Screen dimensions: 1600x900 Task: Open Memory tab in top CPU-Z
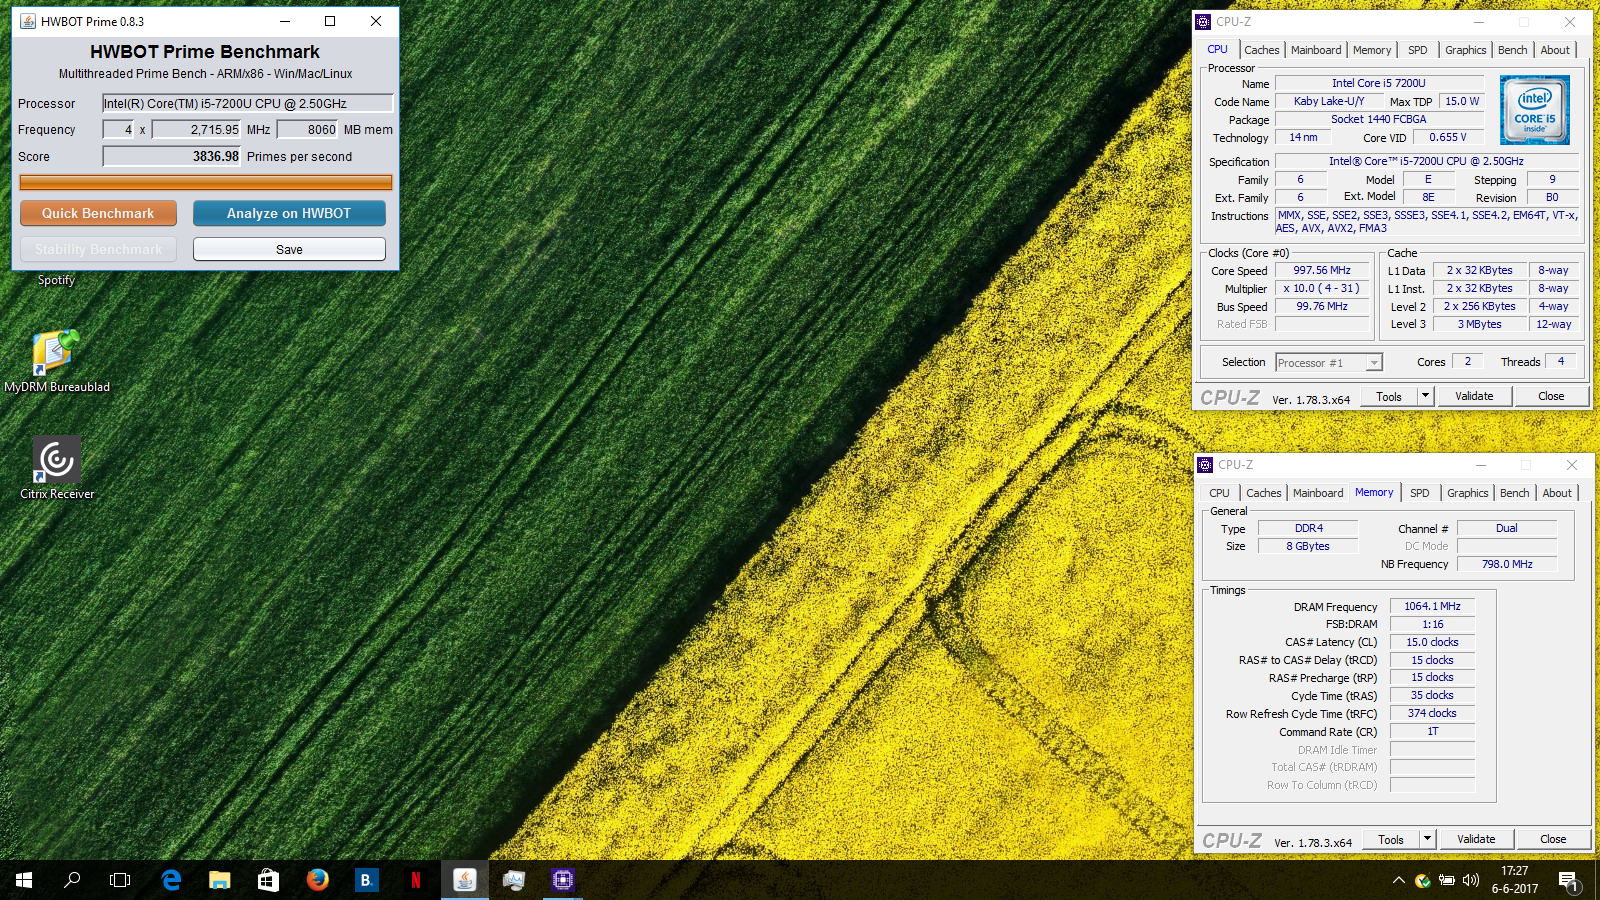[x=1372, y=50]
